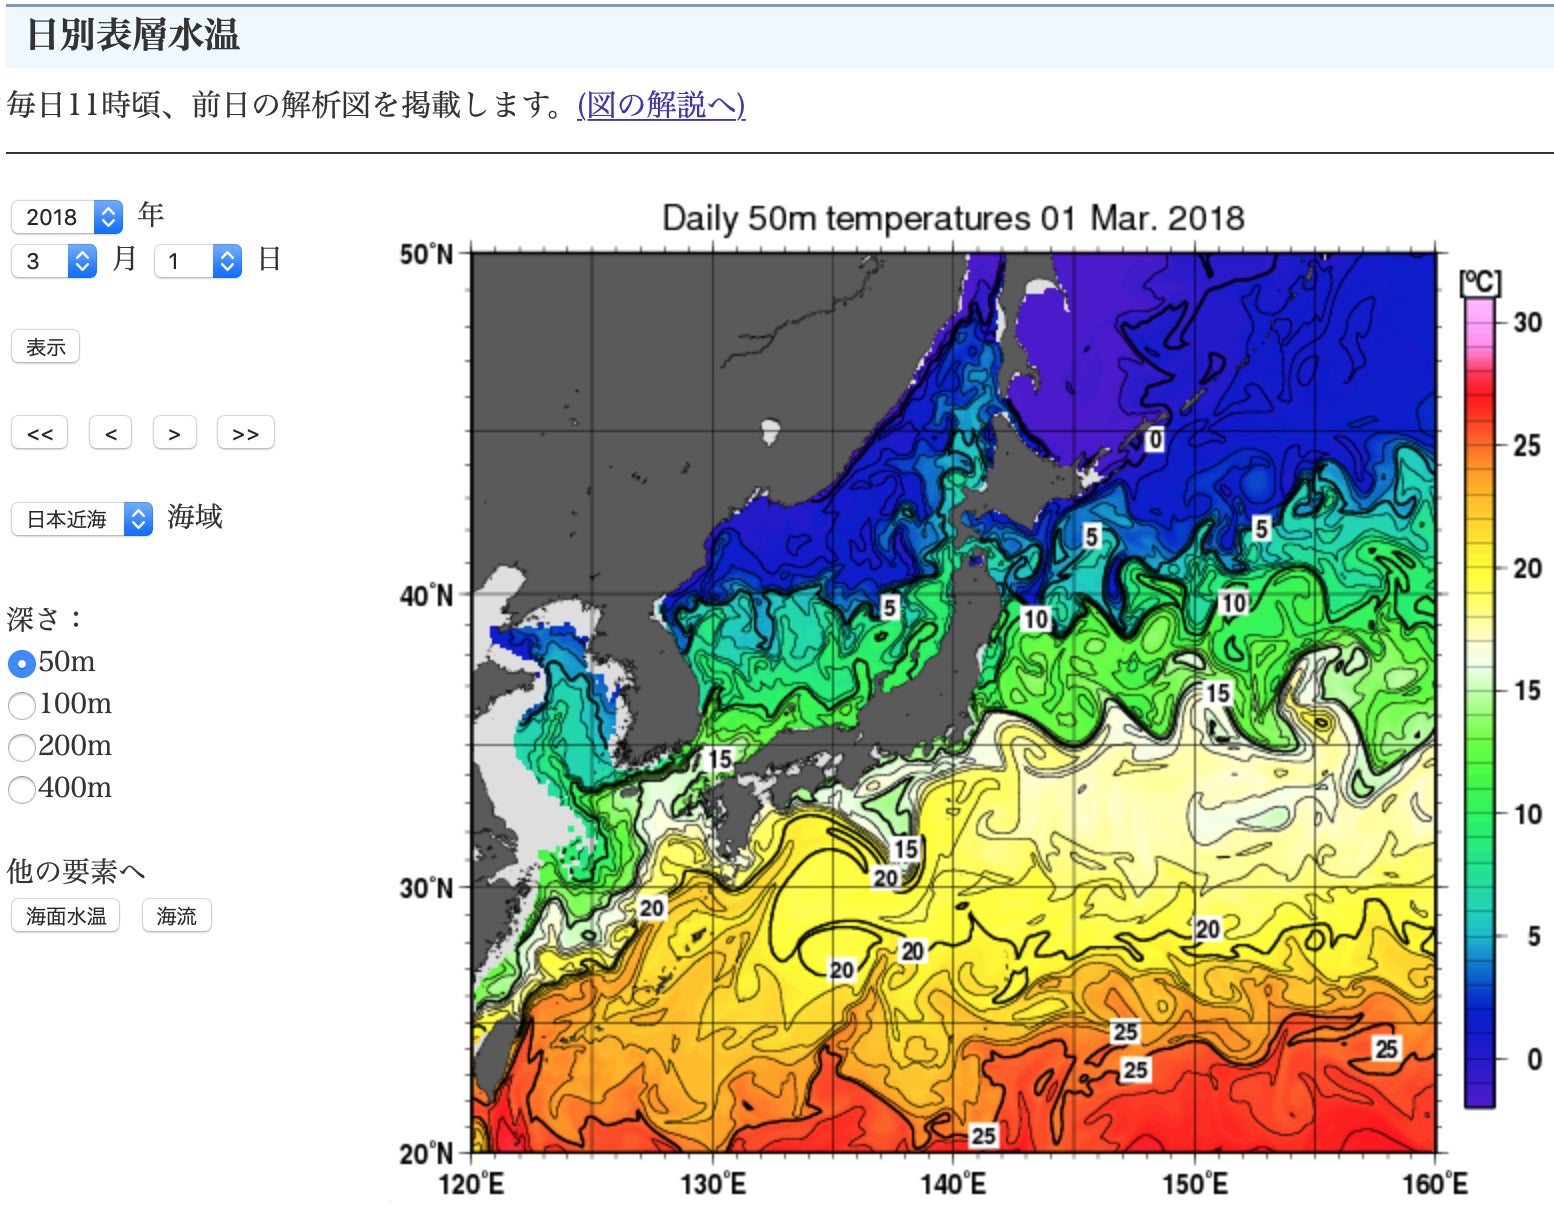Viewport: 1554px width, 1212px height.
Task: Click the << jump back button
Action: pos(40,434)
